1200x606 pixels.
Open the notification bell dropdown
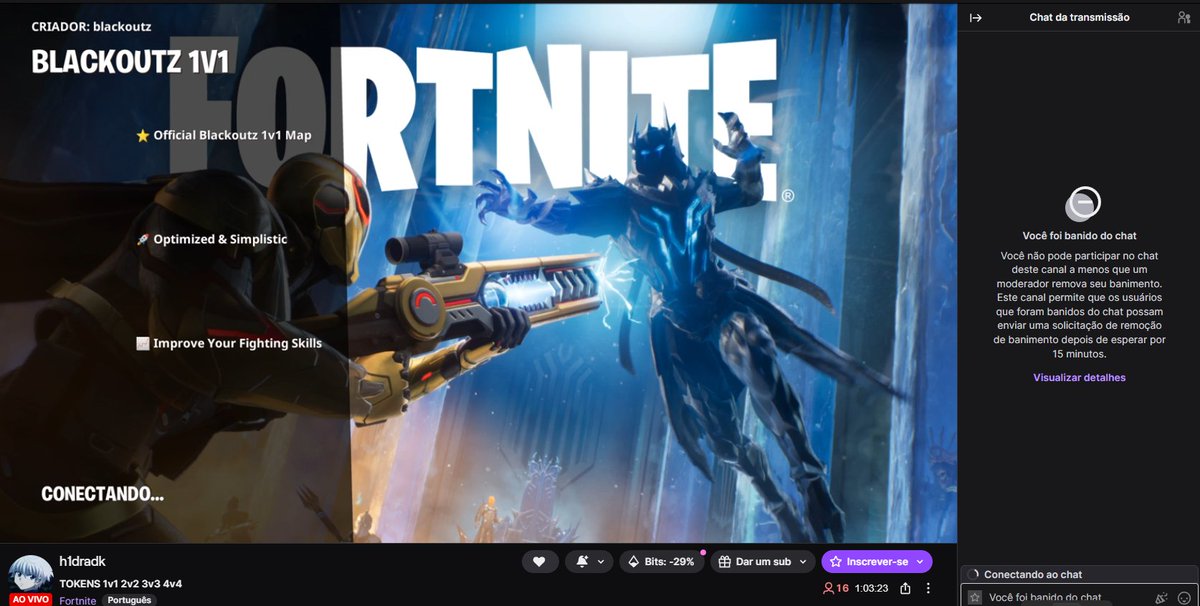589,562
